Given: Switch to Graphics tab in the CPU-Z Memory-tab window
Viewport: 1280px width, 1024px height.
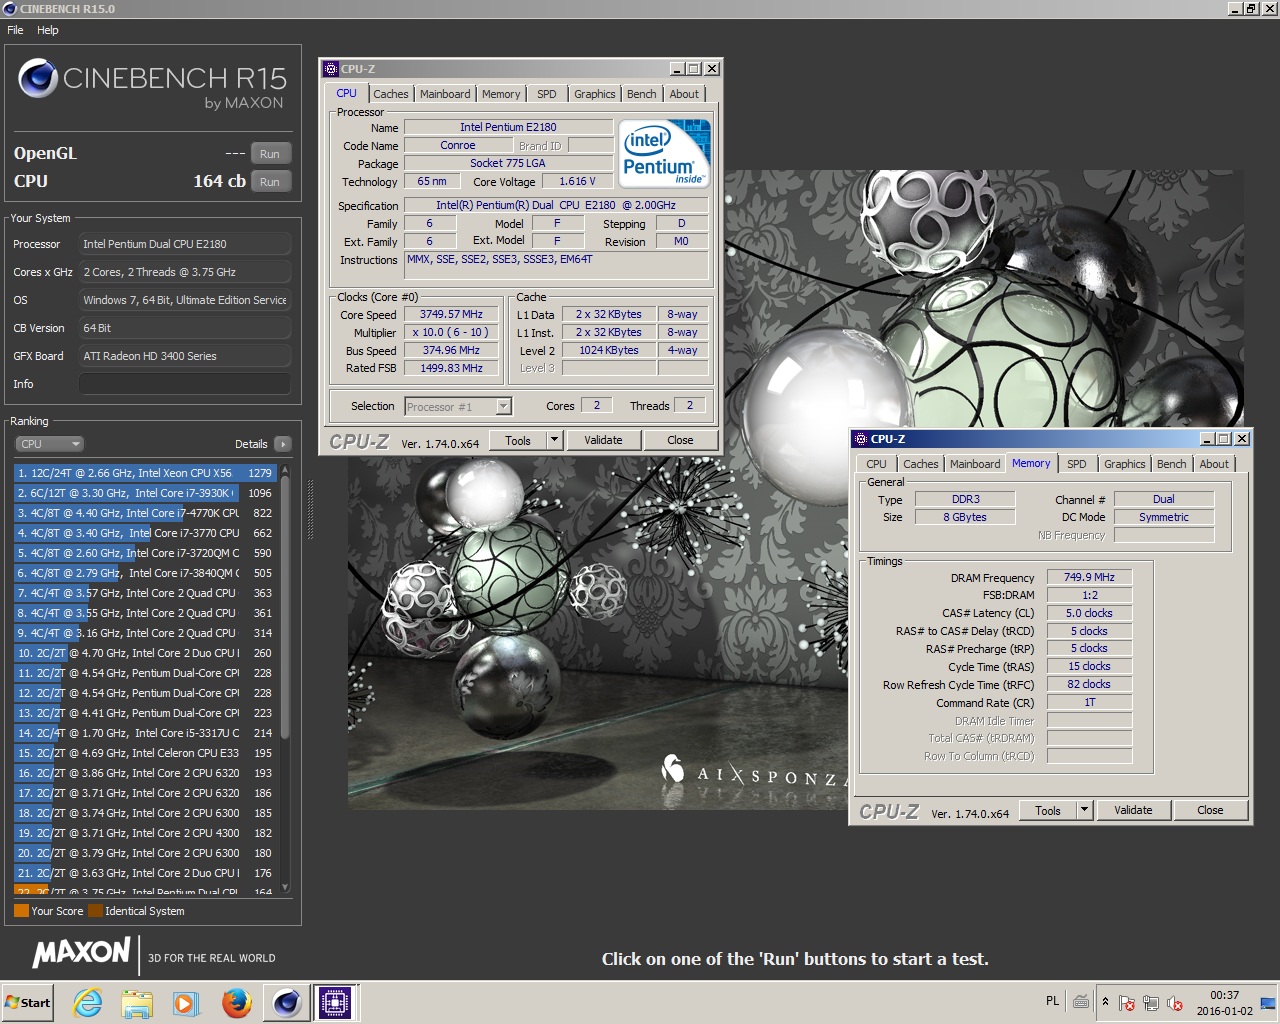Looking at the screenshot, I should coord(1125,464).
